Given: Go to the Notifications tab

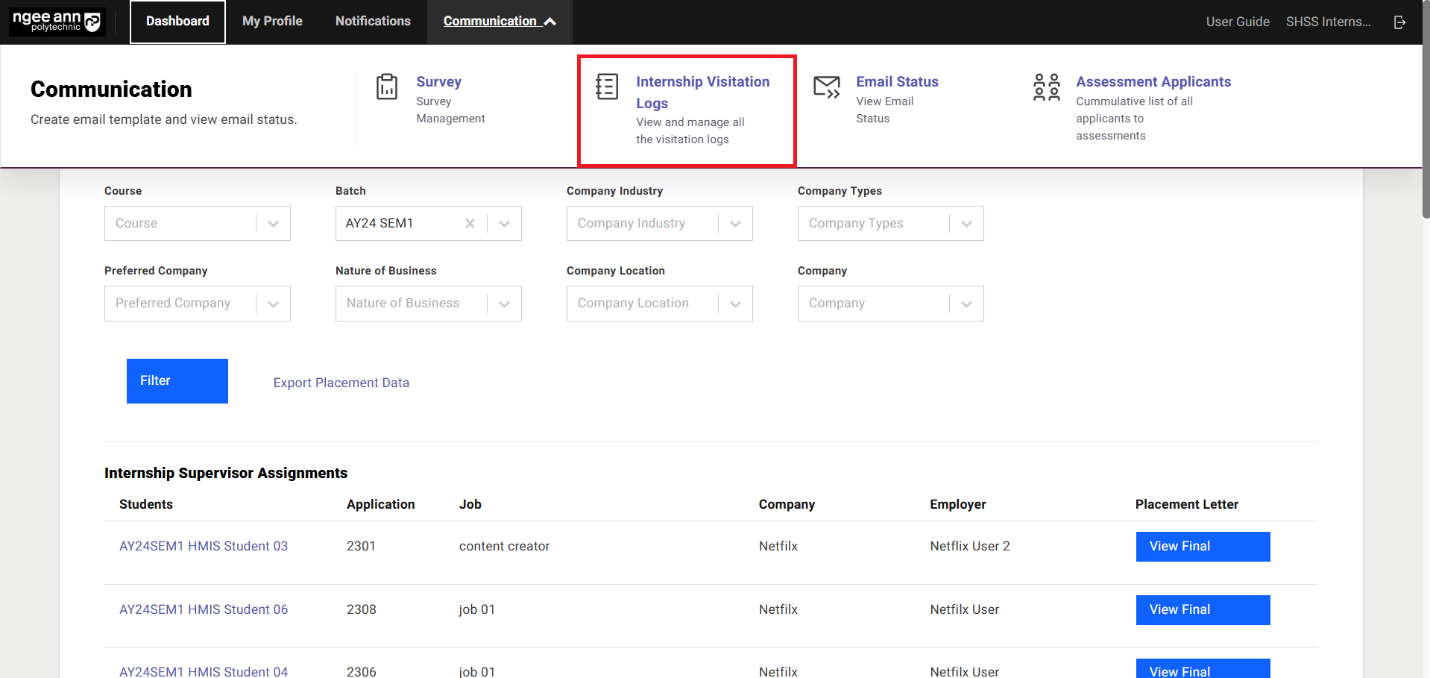Looking at the screenshot, I should [373, 21].
